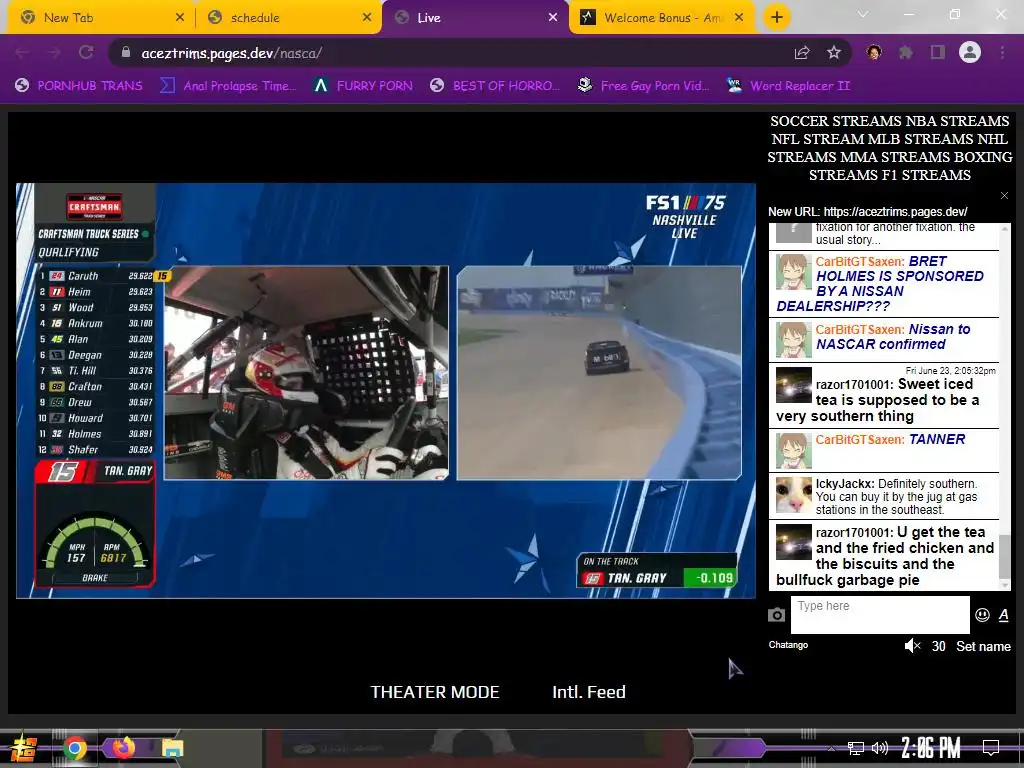Open the round avatar extension icon
Image resolution: width=1024 pixels, height=768 pixels.
[x=874, y=53]
